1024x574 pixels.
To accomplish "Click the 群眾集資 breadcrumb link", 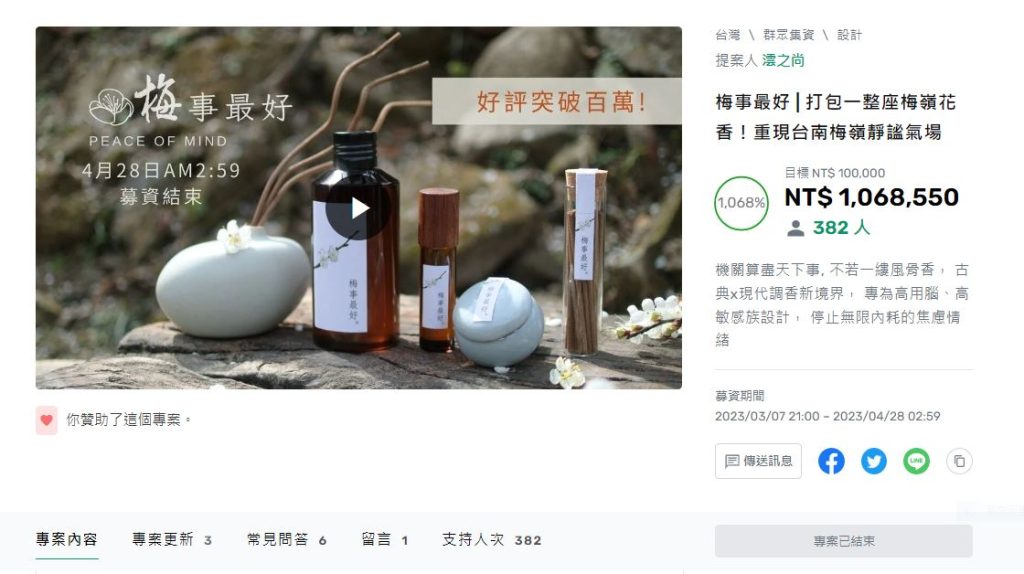I will pos(788,35).
